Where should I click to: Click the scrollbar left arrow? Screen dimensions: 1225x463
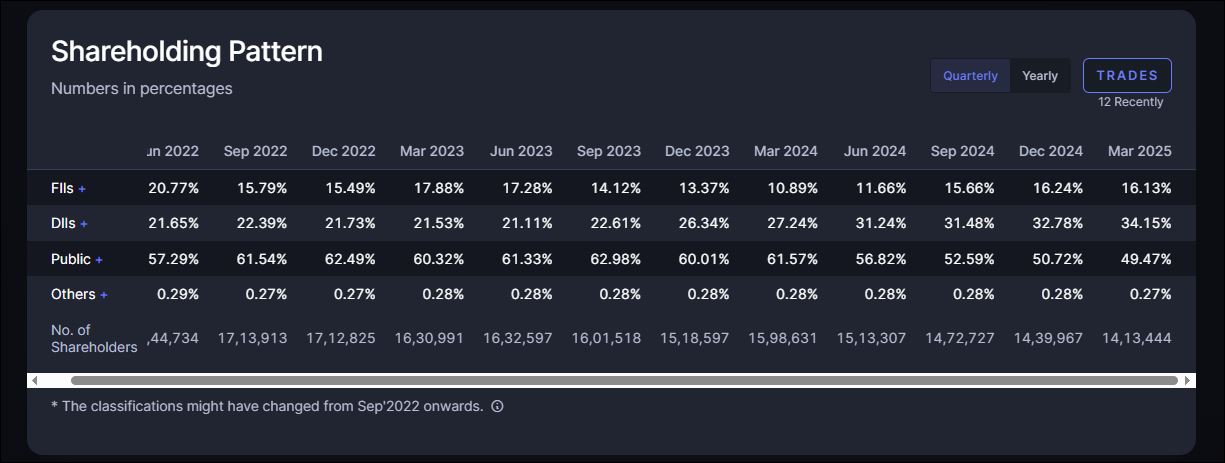(x=35, y=381)
